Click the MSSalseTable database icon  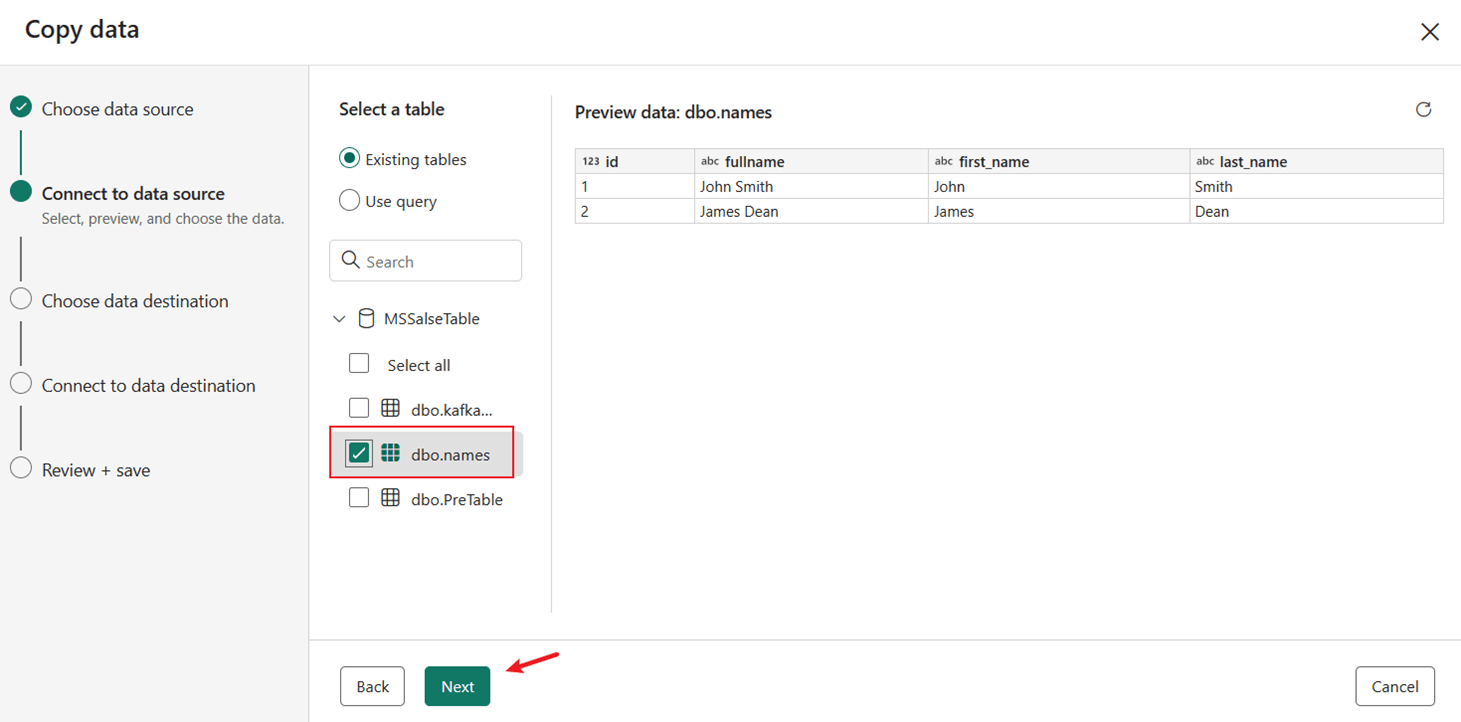click(x=367, y=319)
